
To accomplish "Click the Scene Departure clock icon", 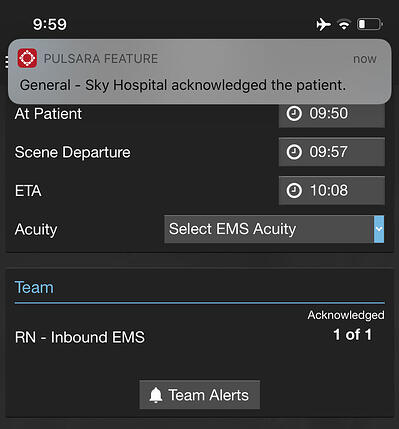I will [294, 152].
